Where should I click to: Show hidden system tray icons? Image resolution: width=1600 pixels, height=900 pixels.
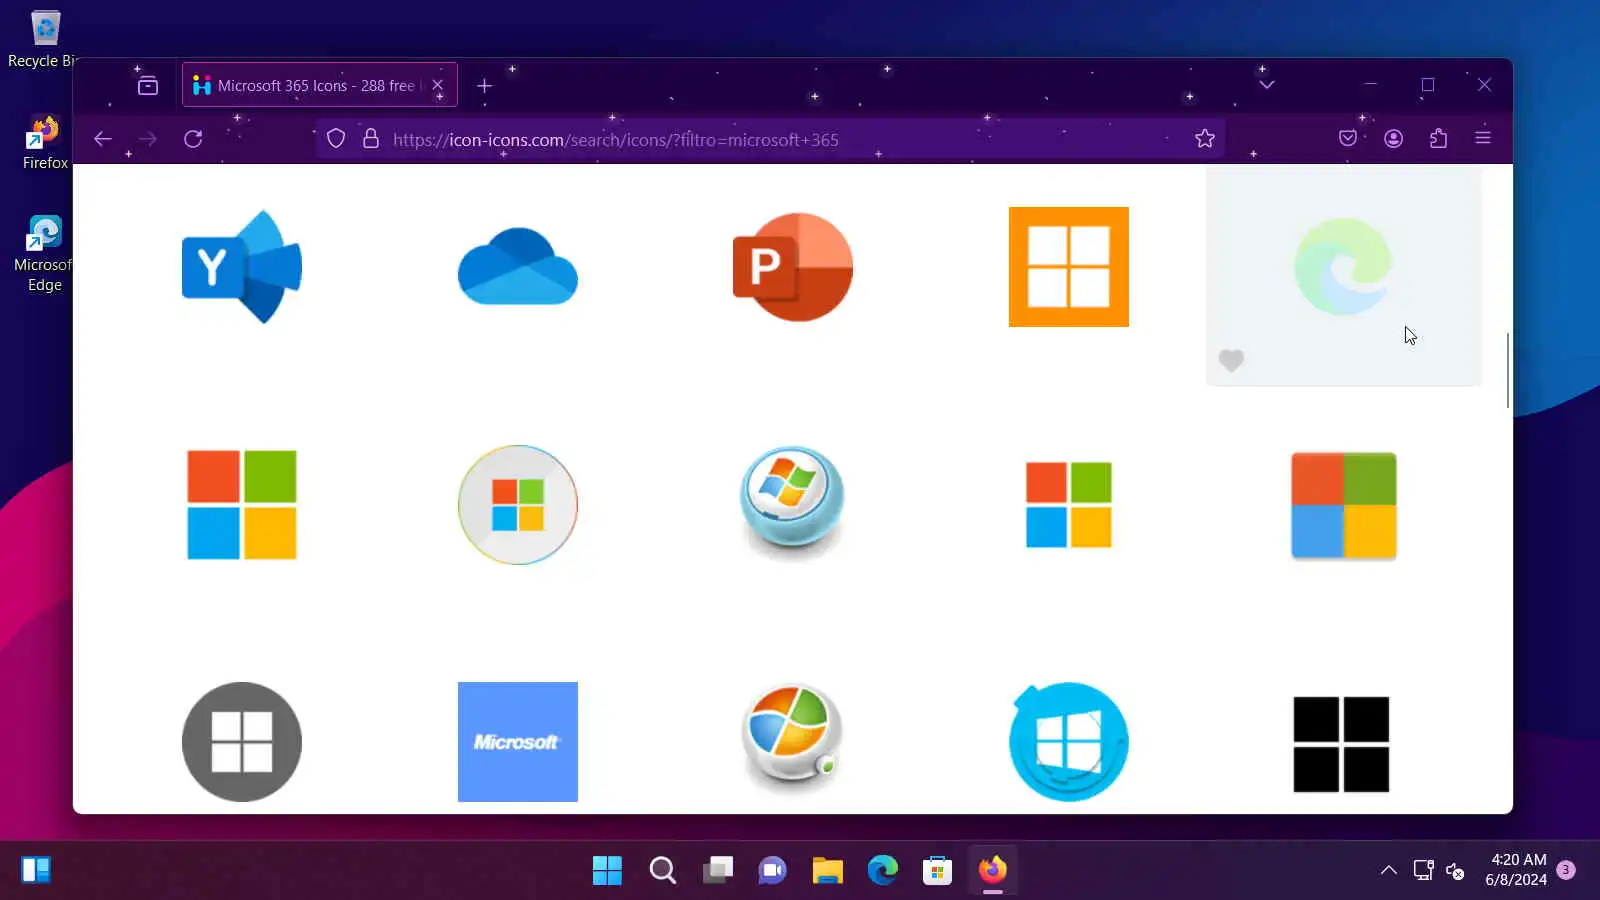click(x=1389, y=870)
